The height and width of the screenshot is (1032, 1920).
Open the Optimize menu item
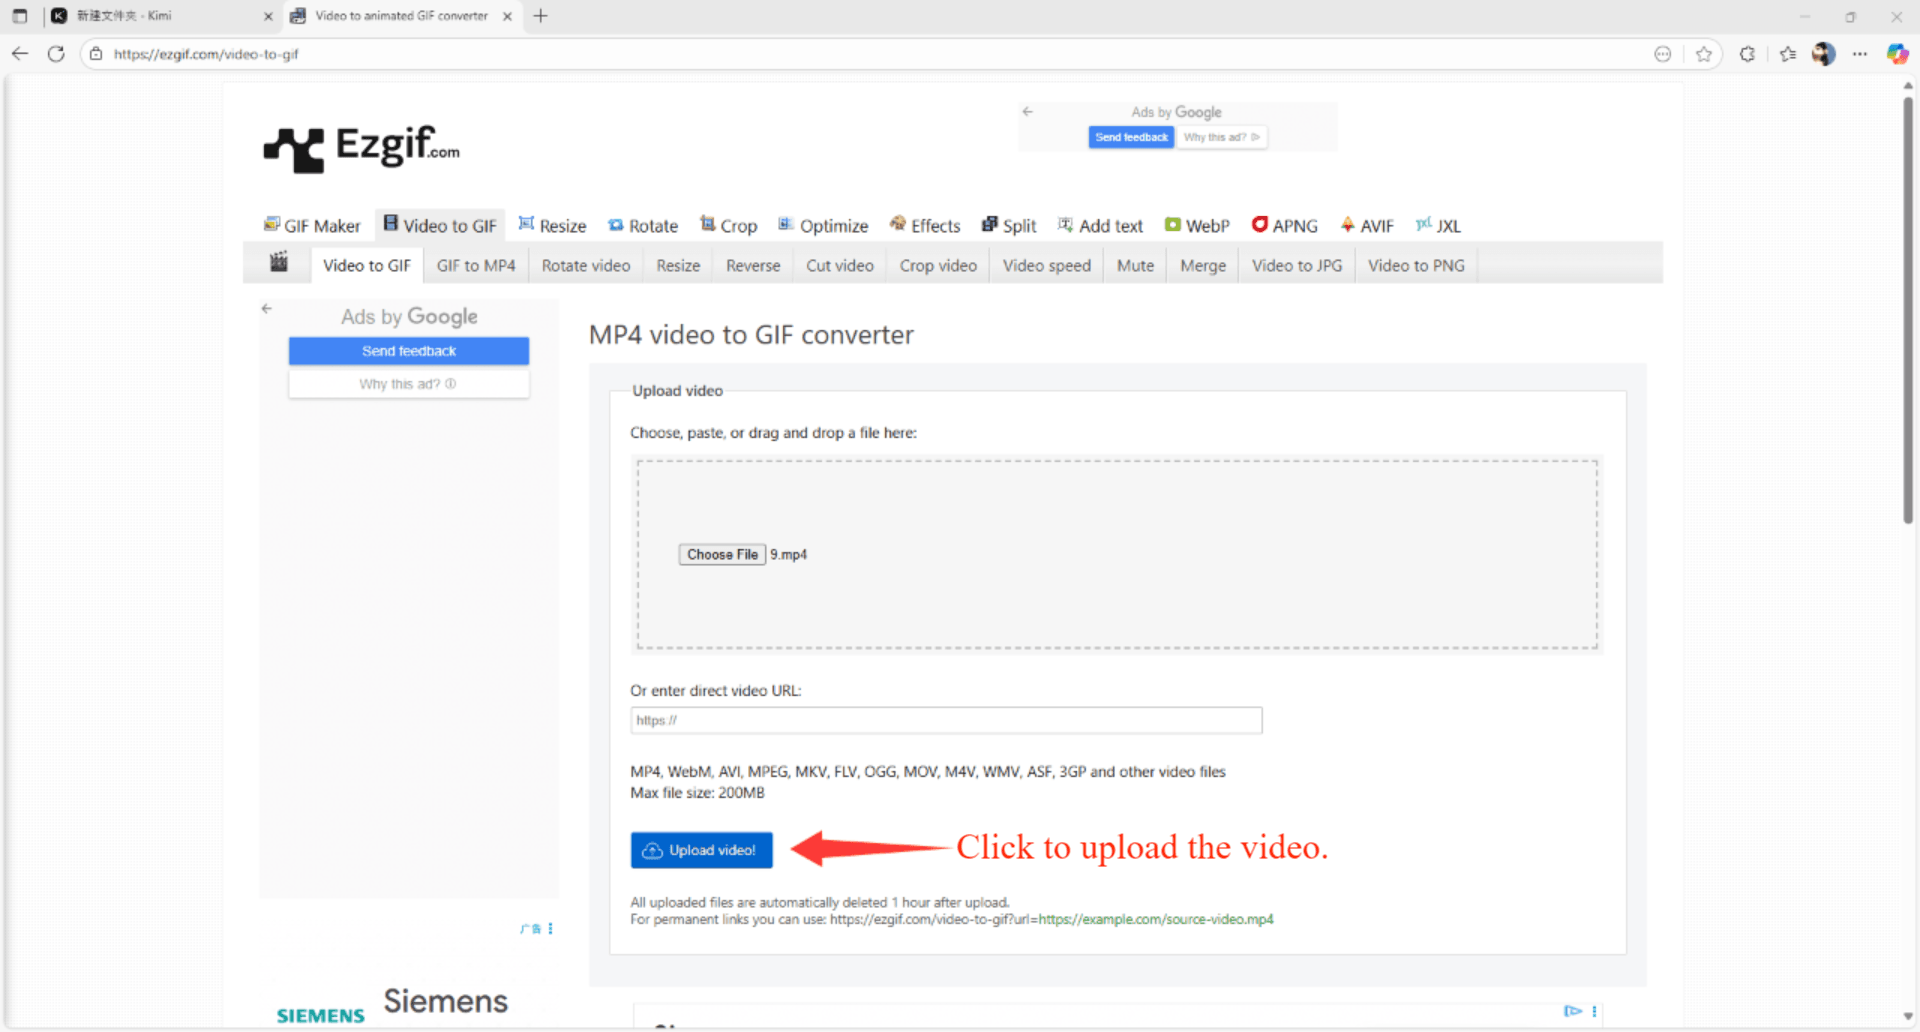point(823,226)
